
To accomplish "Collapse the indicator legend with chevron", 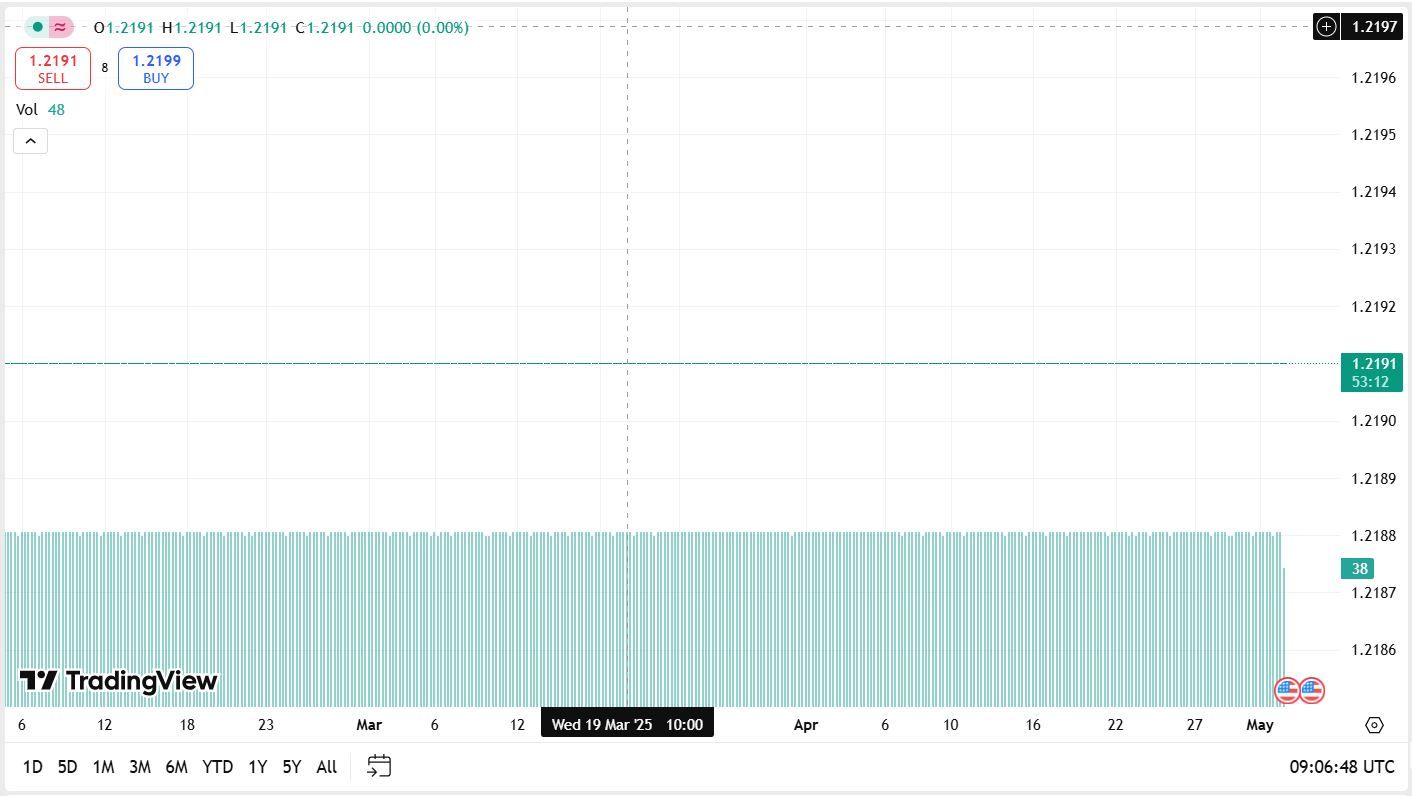I will [30, 141].
